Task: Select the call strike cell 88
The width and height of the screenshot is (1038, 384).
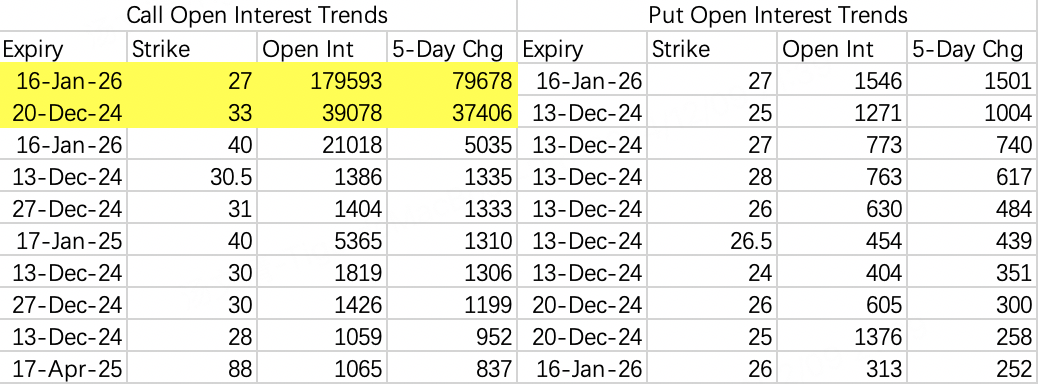Action: tap(191, 367)
